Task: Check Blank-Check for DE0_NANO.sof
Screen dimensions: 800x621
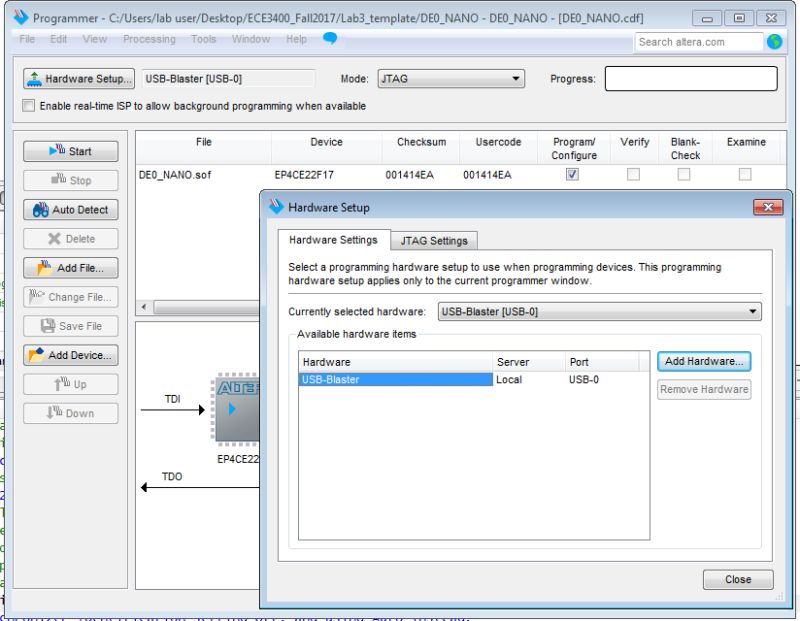Action: click(684, 175)
